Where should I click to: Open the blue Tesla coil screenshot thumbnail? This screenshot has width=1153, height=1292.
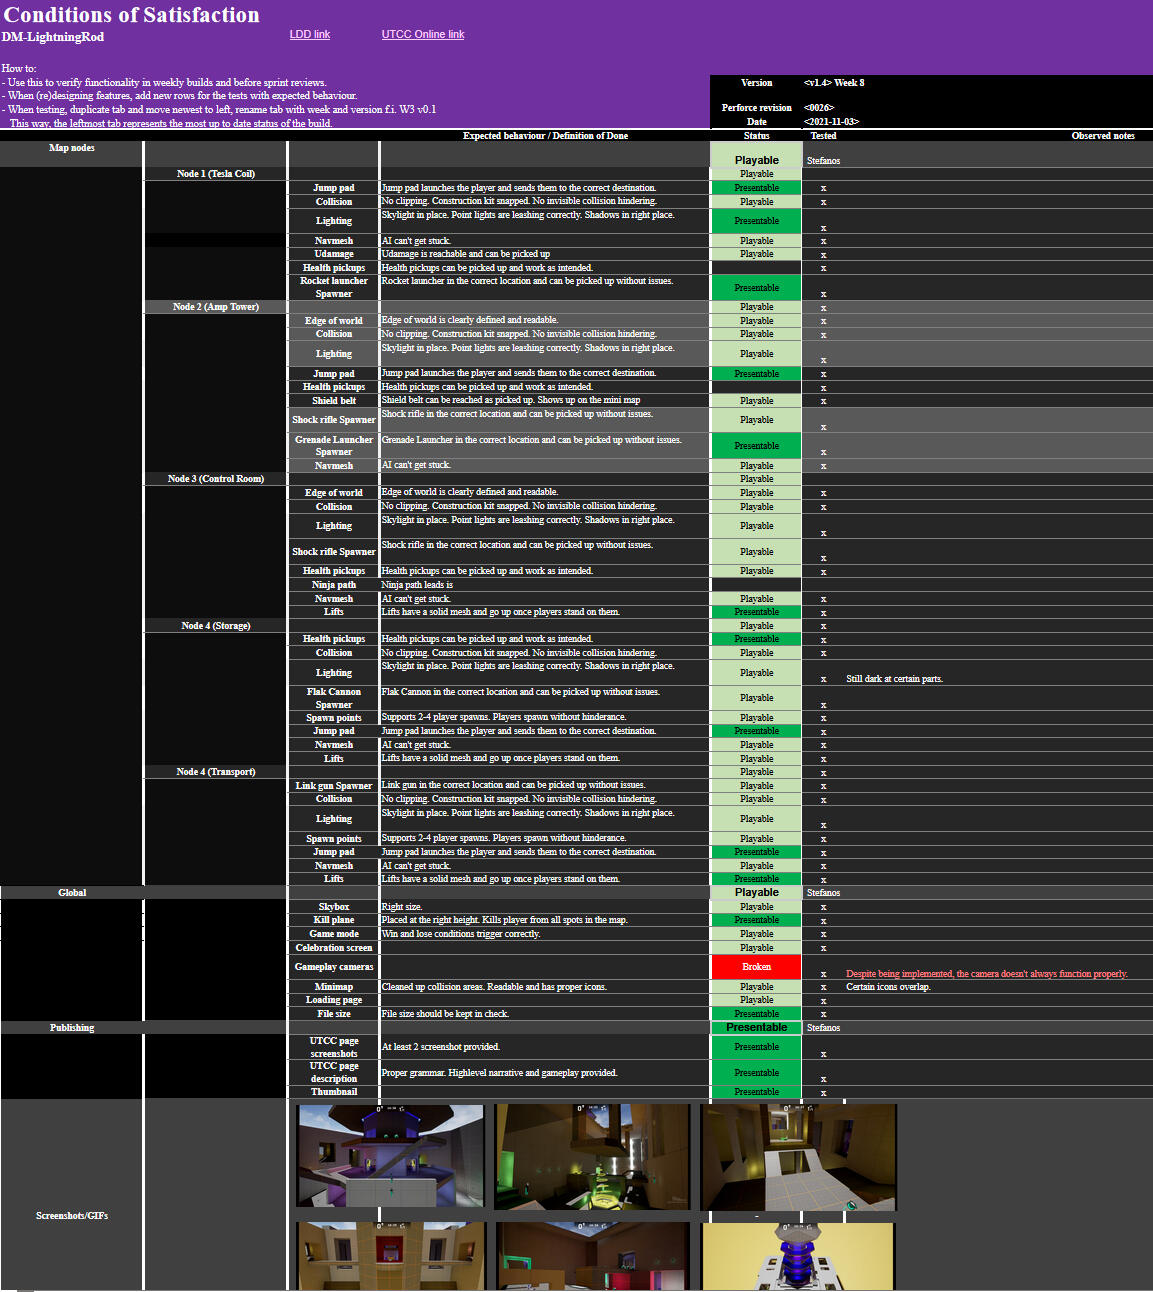[797, 1255]
